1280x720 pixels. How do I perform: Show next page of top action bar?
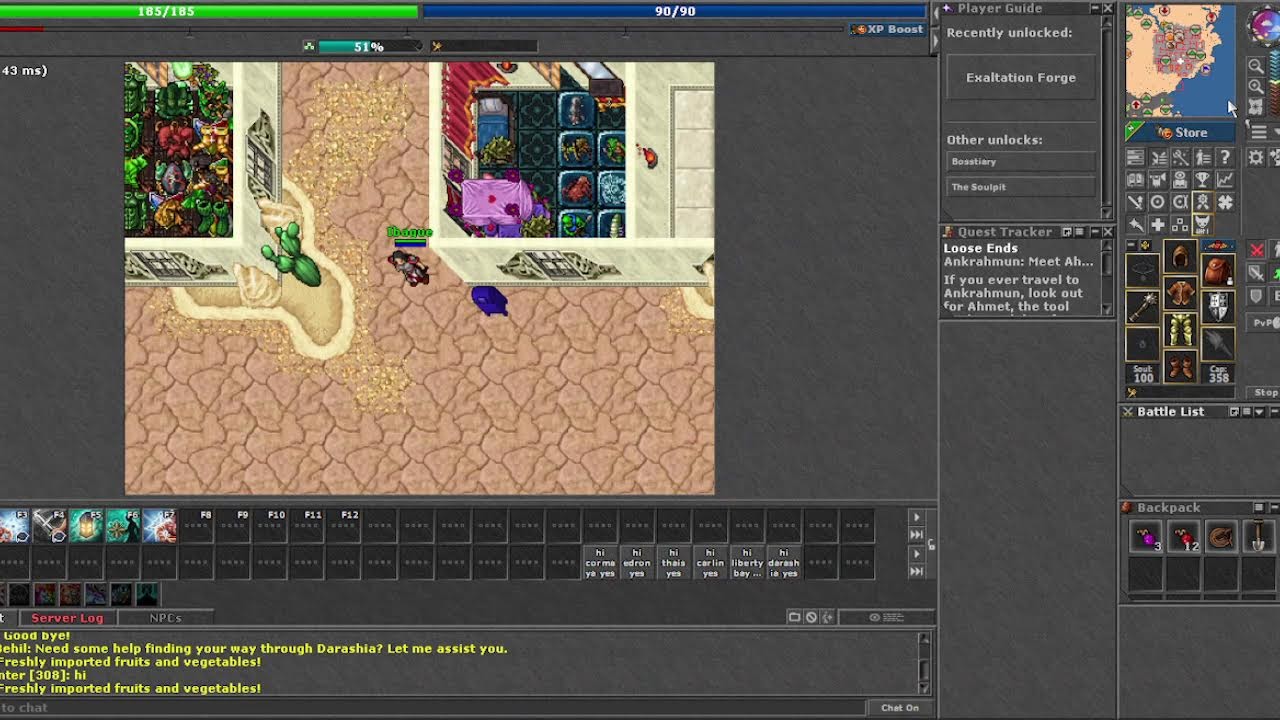click(916, 517)
